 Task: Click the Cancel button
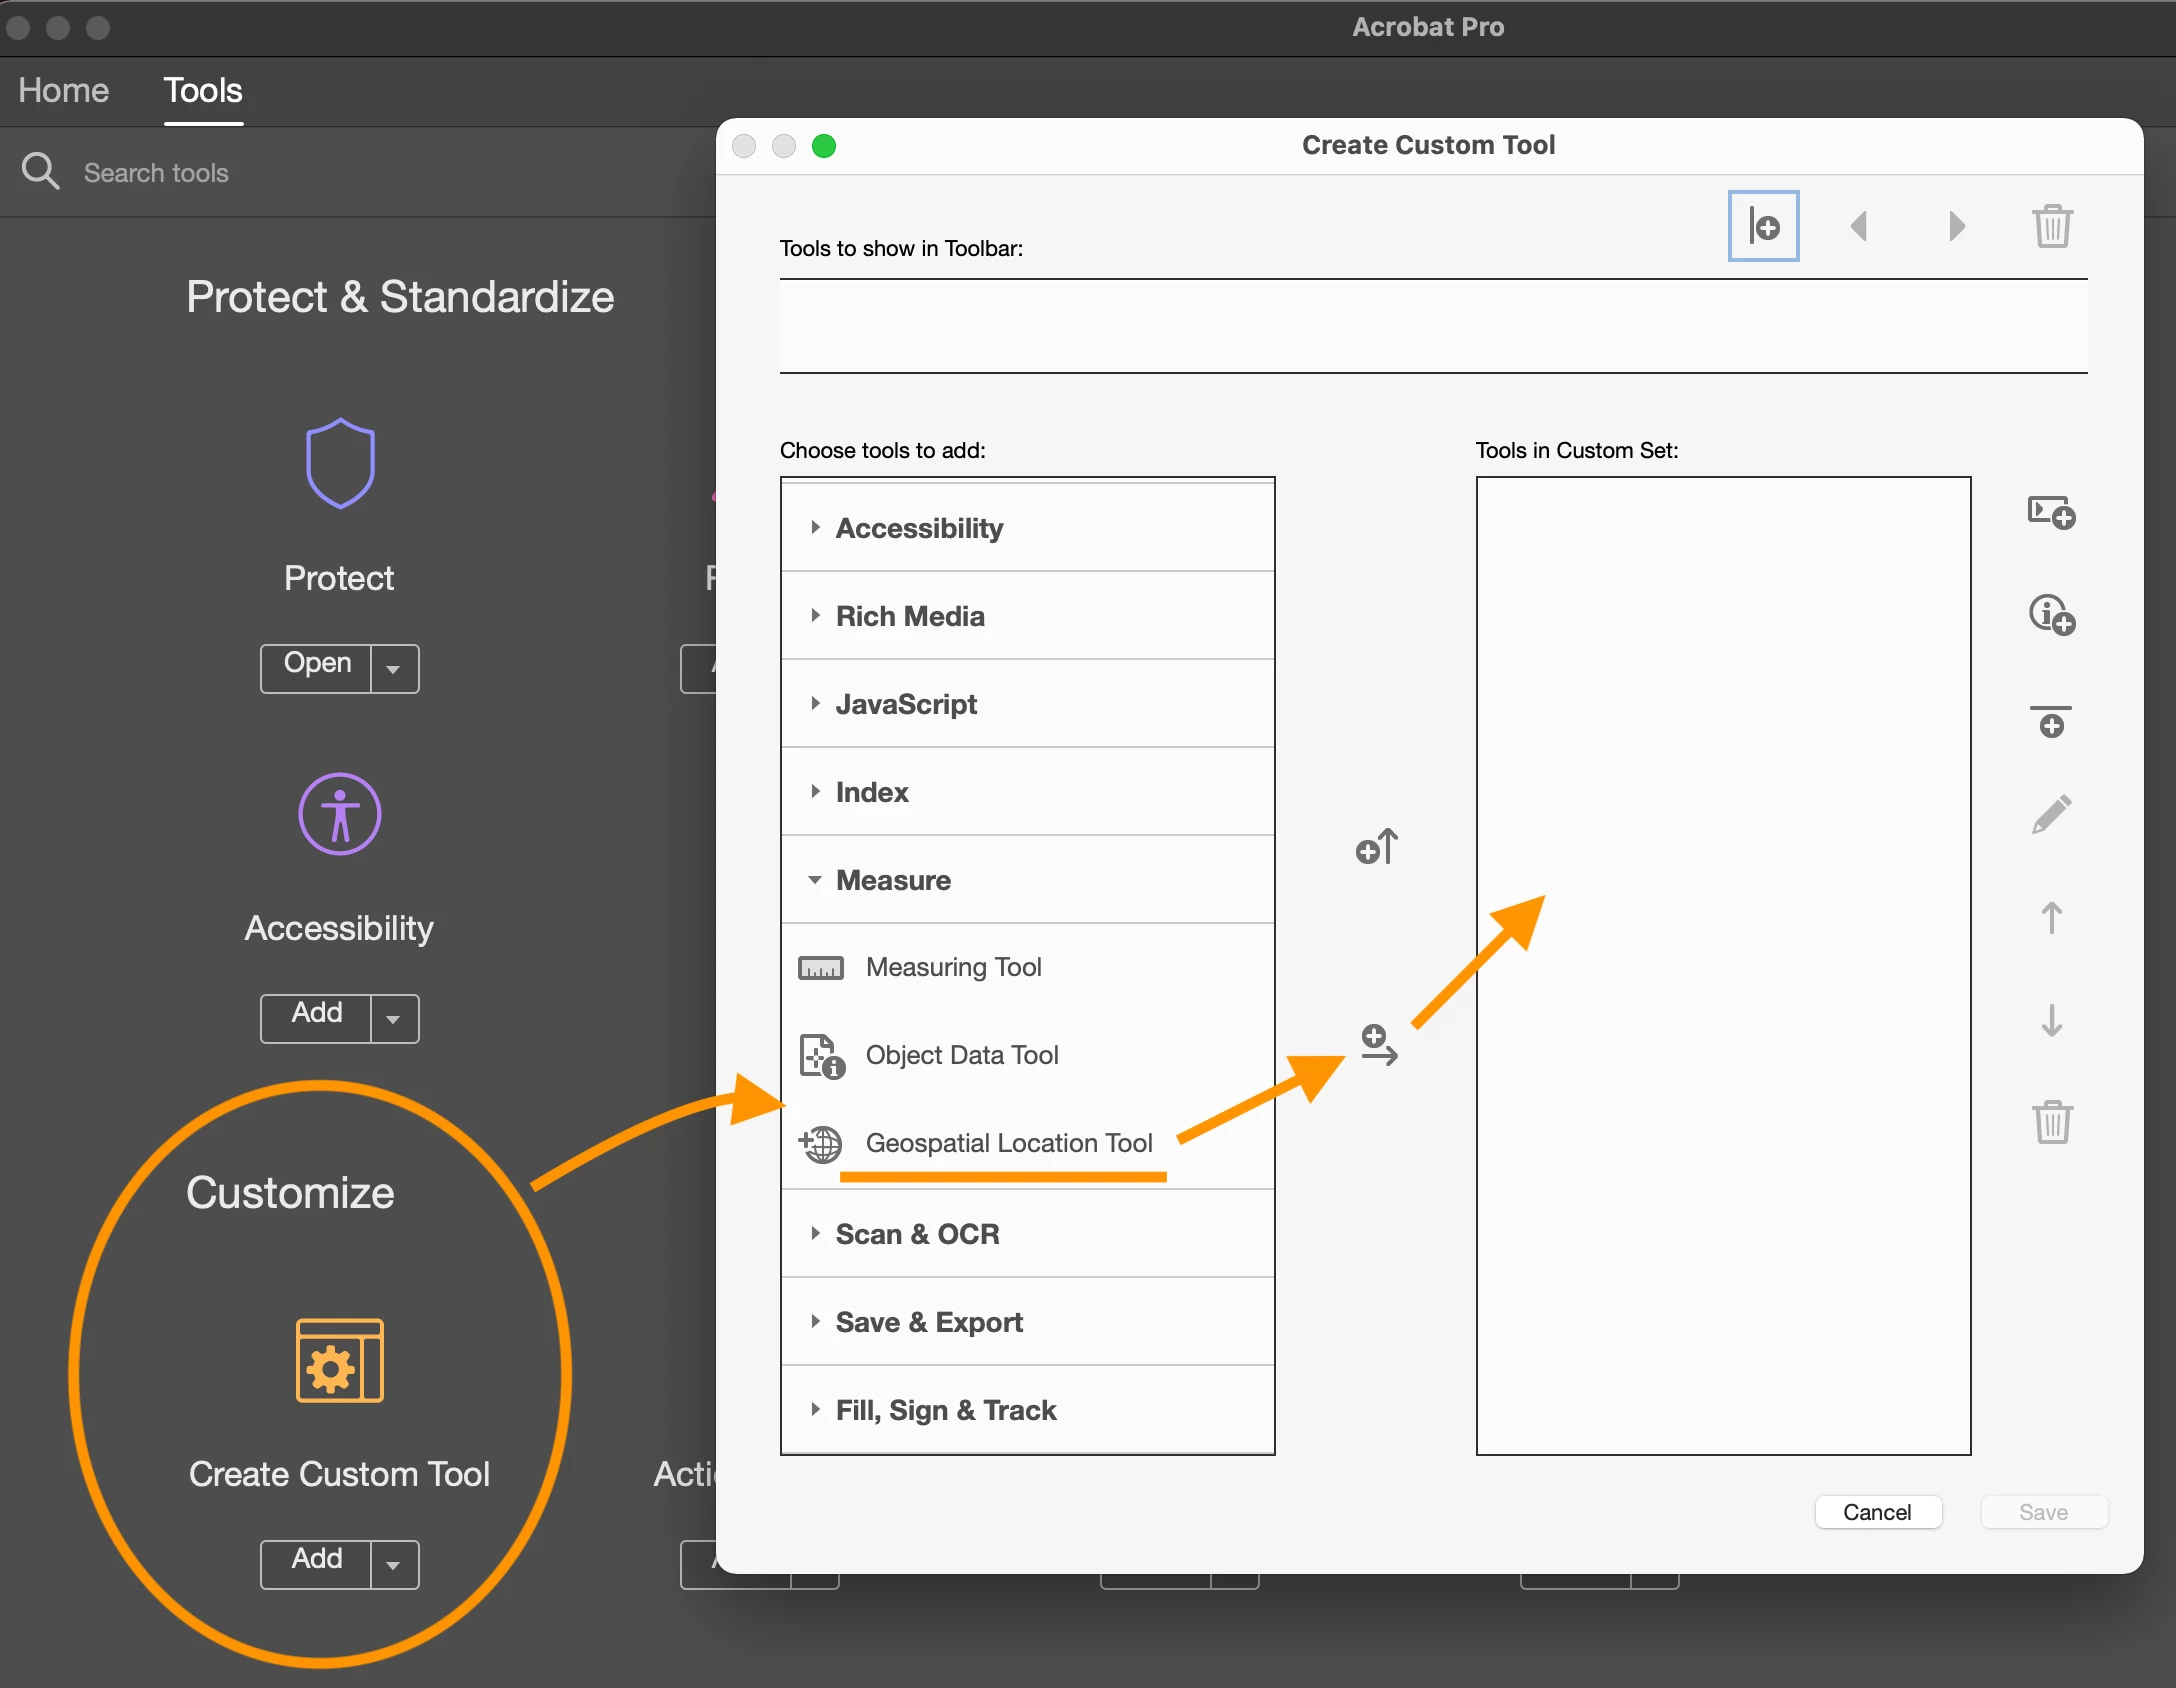pos(1877,1512)
